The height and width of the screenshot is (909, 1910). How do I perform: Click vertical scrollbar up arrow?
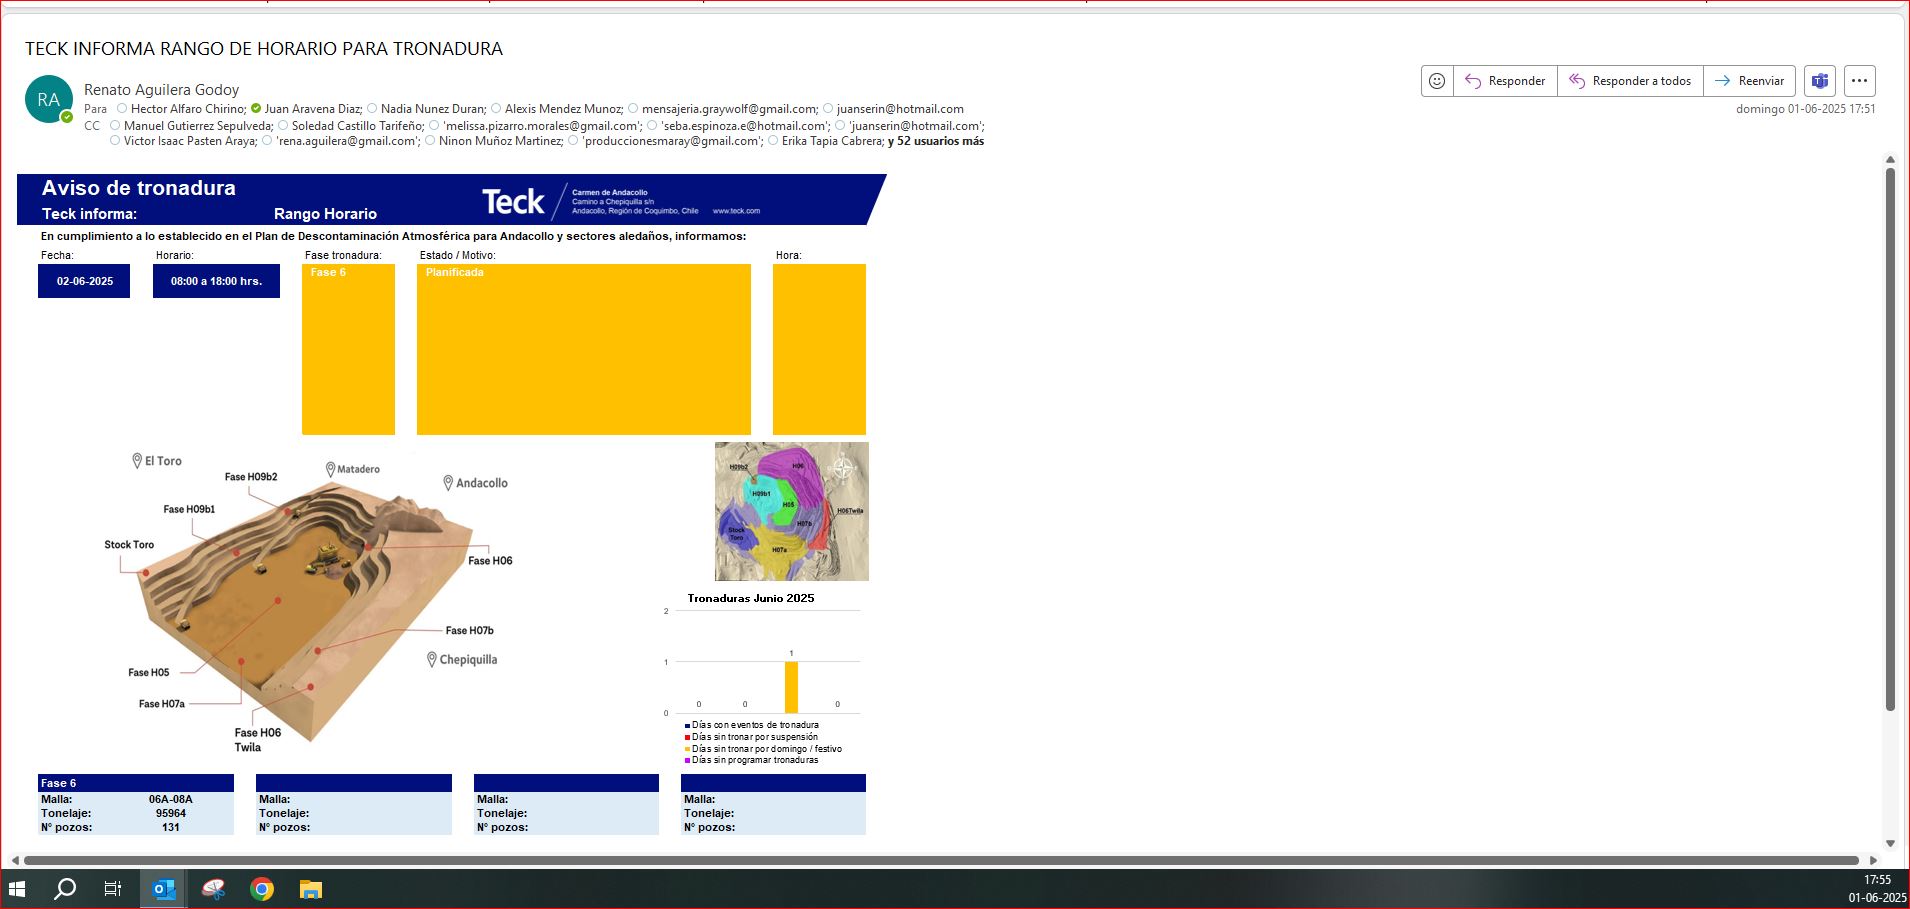click(1890, 160)
